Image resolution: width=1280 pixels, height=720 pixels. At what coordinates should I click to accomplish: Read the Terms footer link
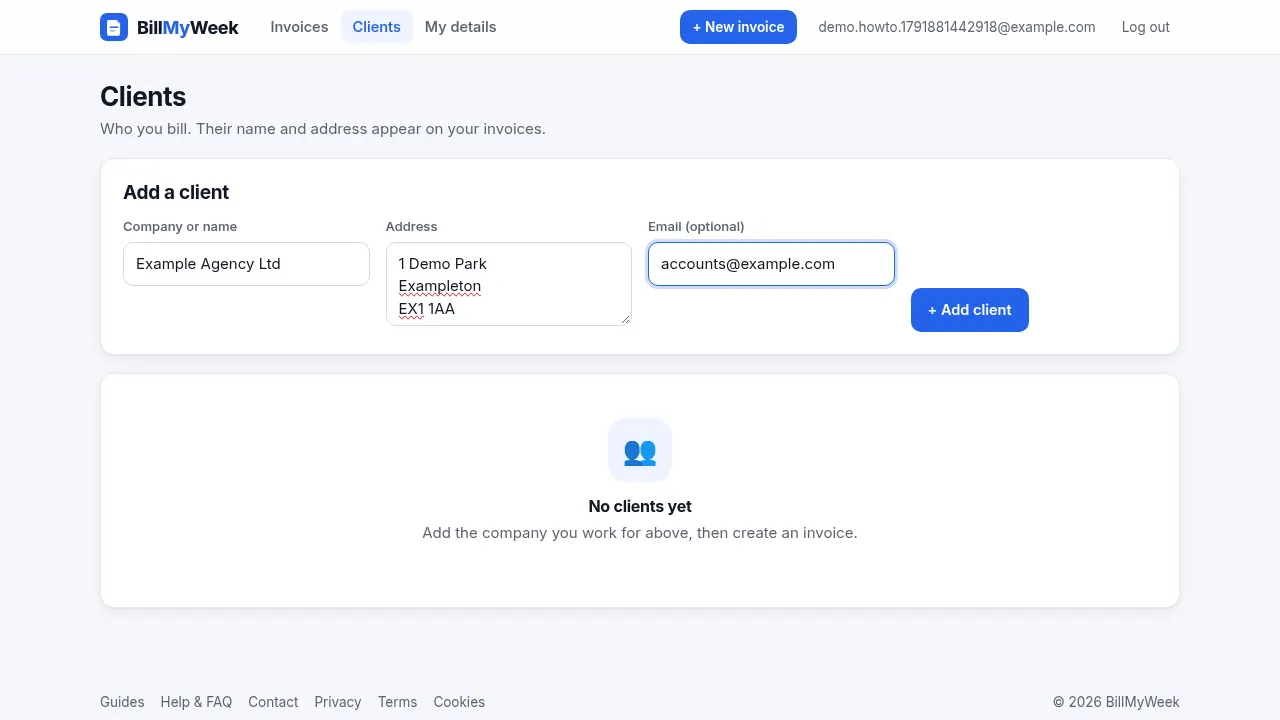397,702
